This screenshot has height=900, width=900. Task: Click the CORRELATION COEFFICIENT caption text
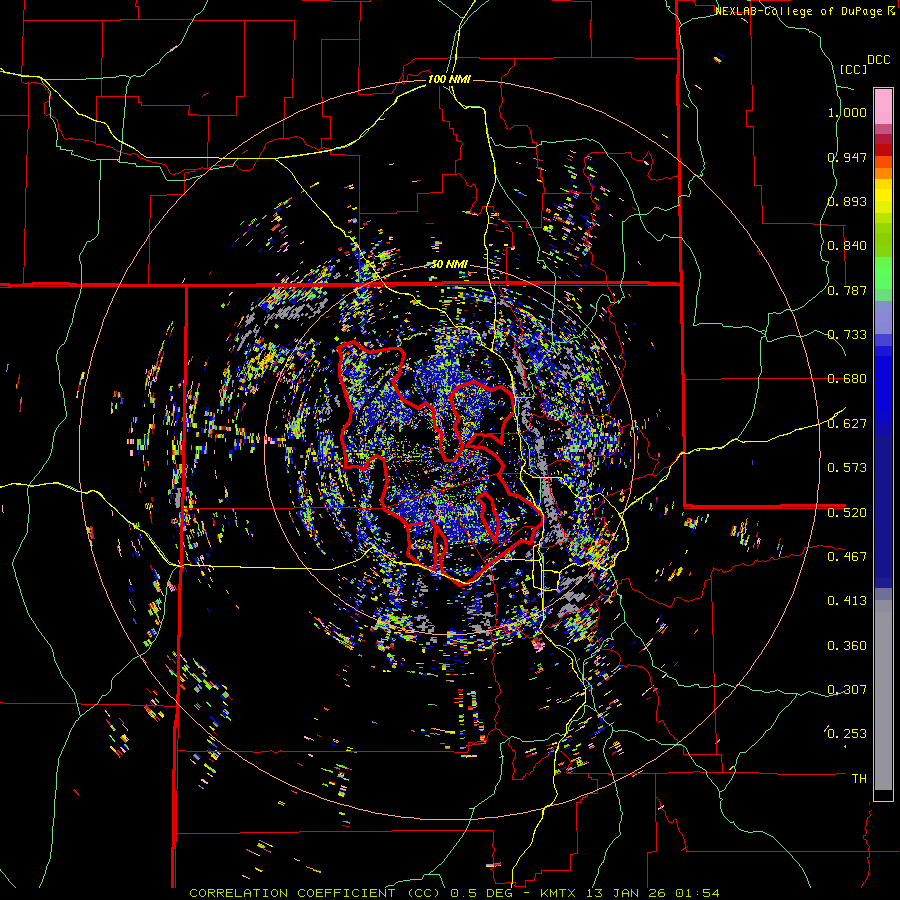[x=293, y=893]
